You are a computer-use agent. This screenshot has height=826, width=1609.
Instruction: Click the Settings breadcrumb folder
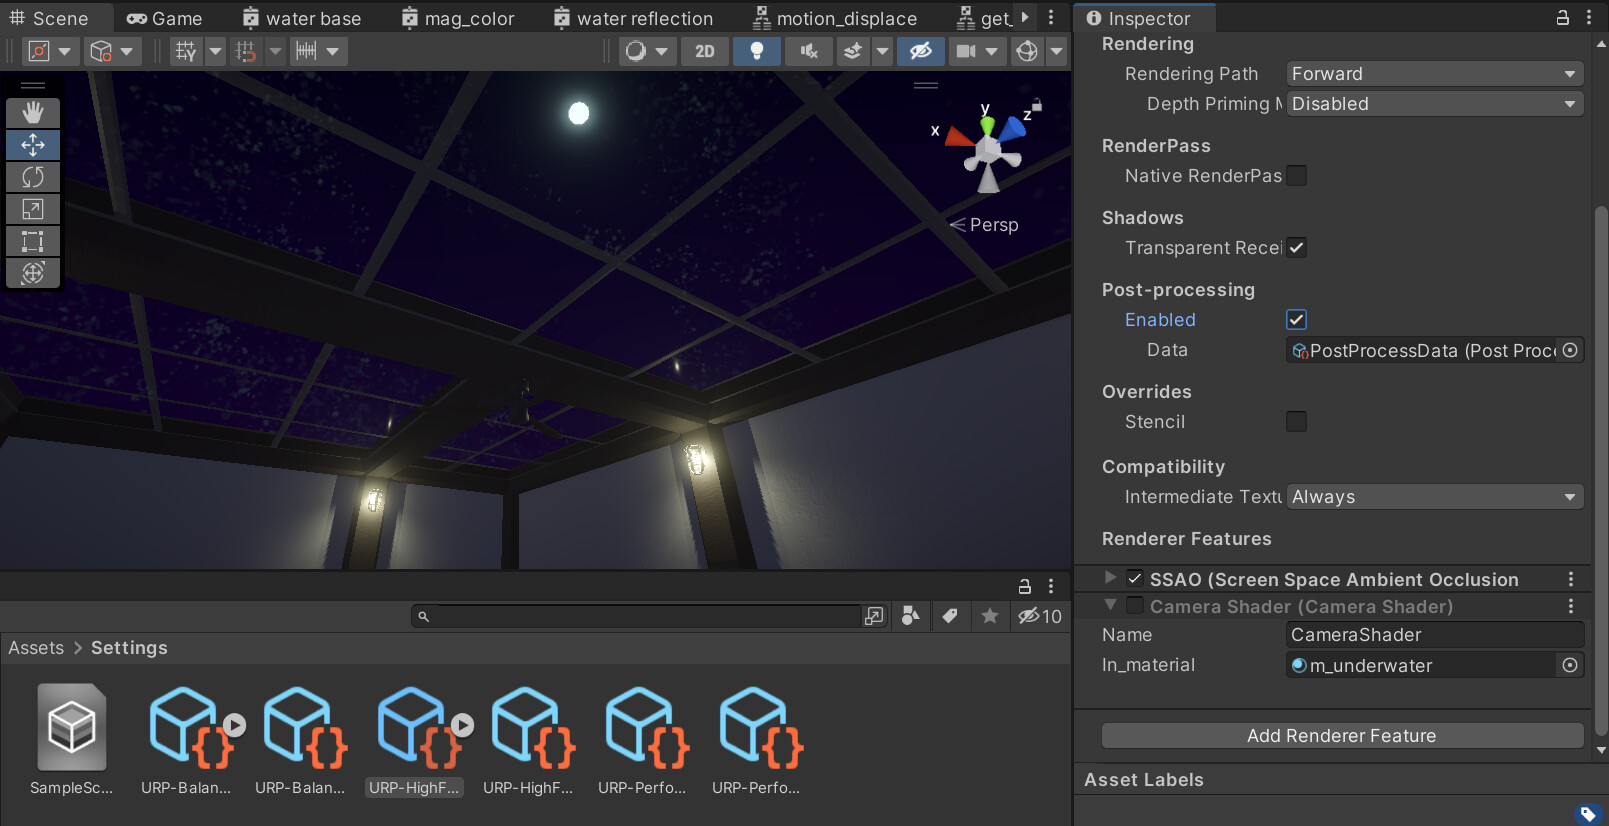point(129,648)
